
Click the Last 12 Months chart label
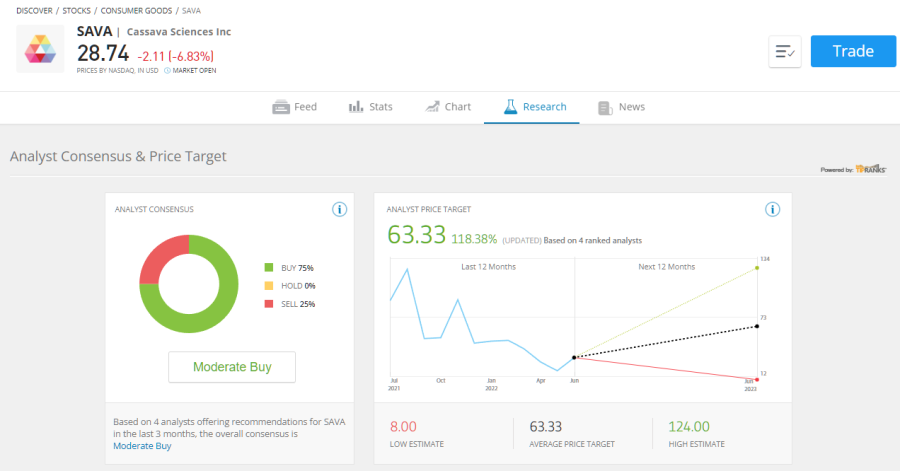tap(488, 267)
